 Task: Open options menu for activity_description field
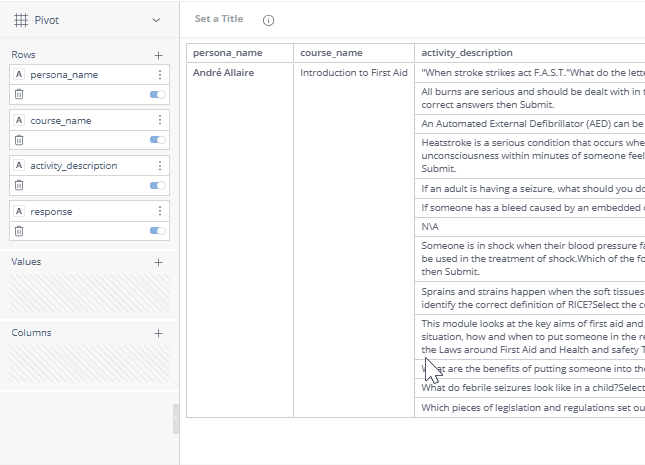pyautogui.click(x=159, y=166)
